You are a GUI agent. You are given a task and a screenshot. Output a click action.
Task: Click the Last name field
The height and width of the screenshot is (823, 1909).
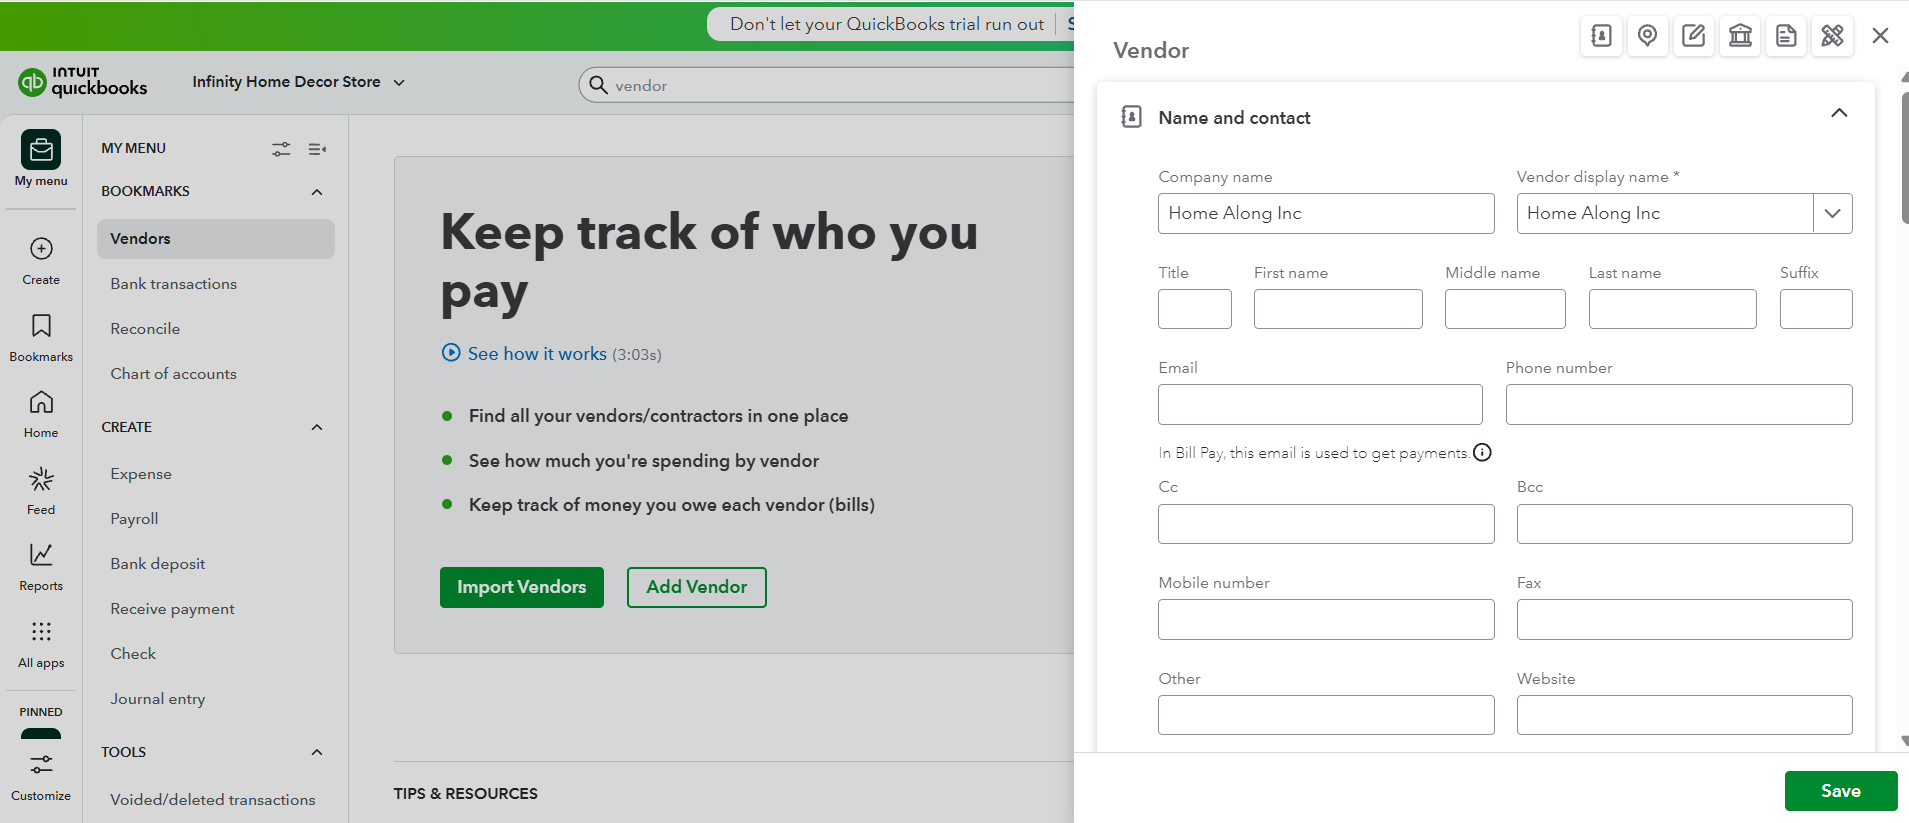(x=1673, y=309)
